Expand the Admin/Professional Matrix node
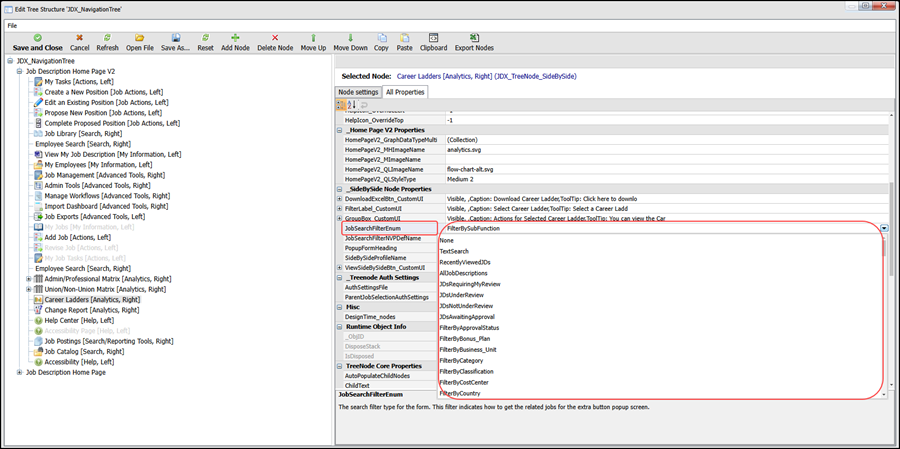This screenshot has height=449, width=900. (29, 279)
